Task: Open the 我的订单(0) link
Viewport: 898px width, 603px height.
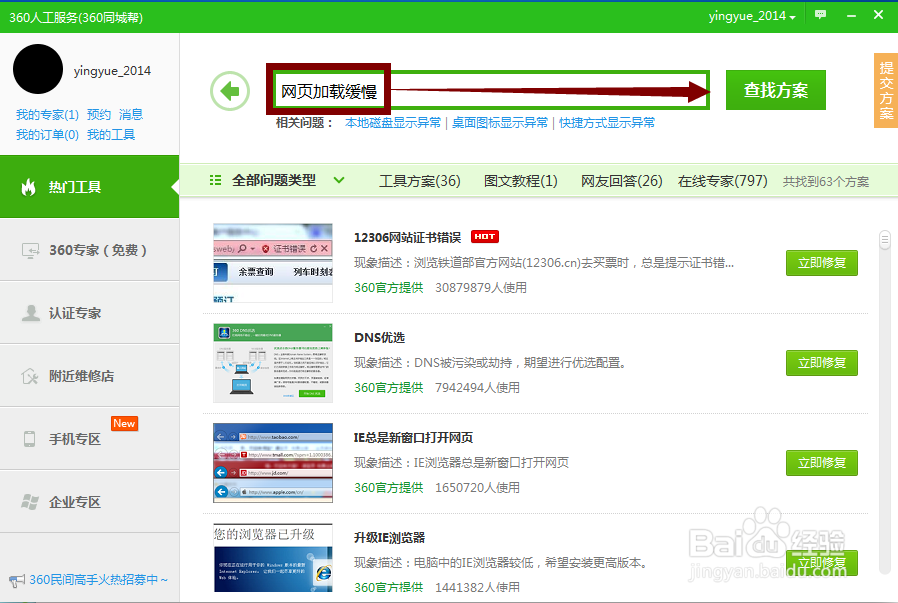Action: pos(47,135)
